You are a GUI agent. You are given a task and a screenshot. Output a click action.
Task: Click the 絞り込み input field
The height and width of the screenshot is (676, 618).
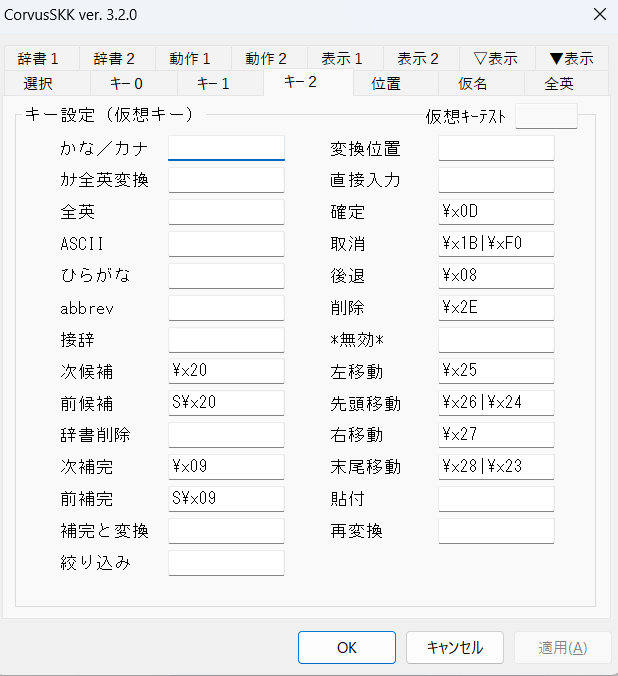(226, 563)
